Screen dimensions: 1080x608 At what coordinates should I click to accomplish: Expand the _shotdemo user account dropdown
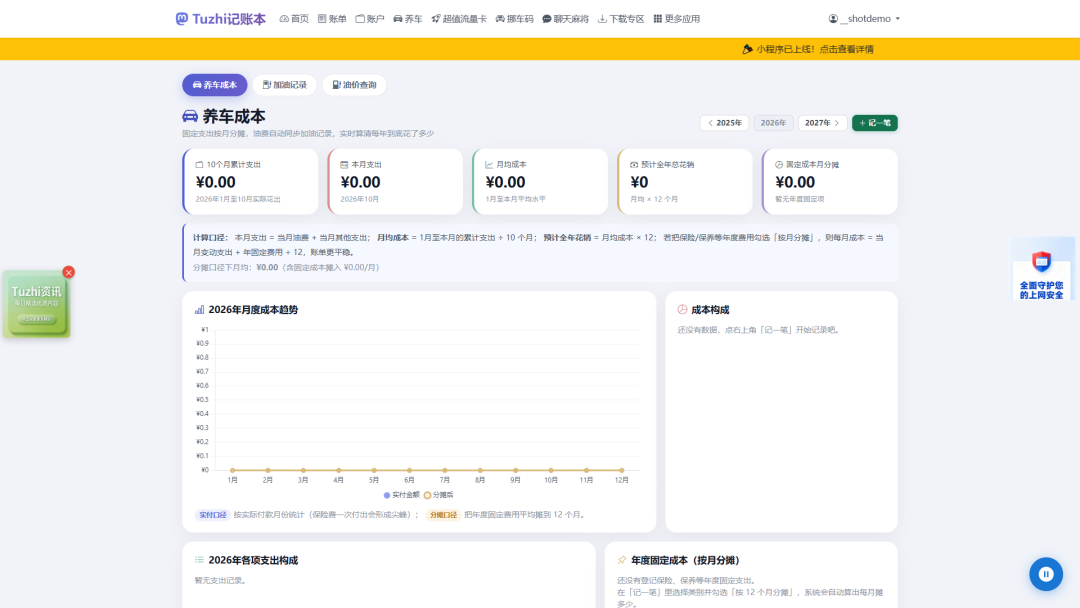864,19
